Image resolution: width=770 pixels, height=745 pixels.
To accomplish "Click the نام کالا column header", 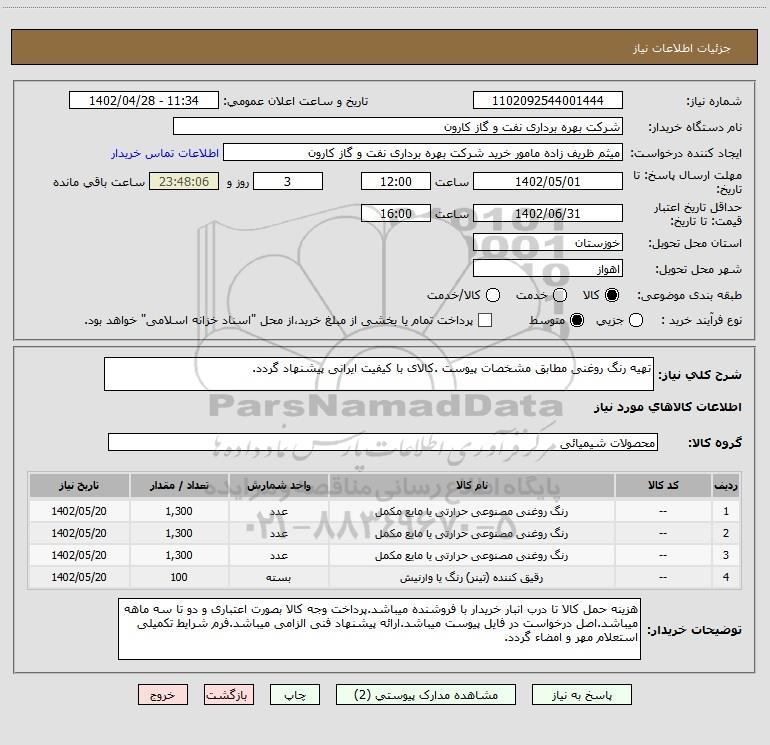I will pos(471,485).
